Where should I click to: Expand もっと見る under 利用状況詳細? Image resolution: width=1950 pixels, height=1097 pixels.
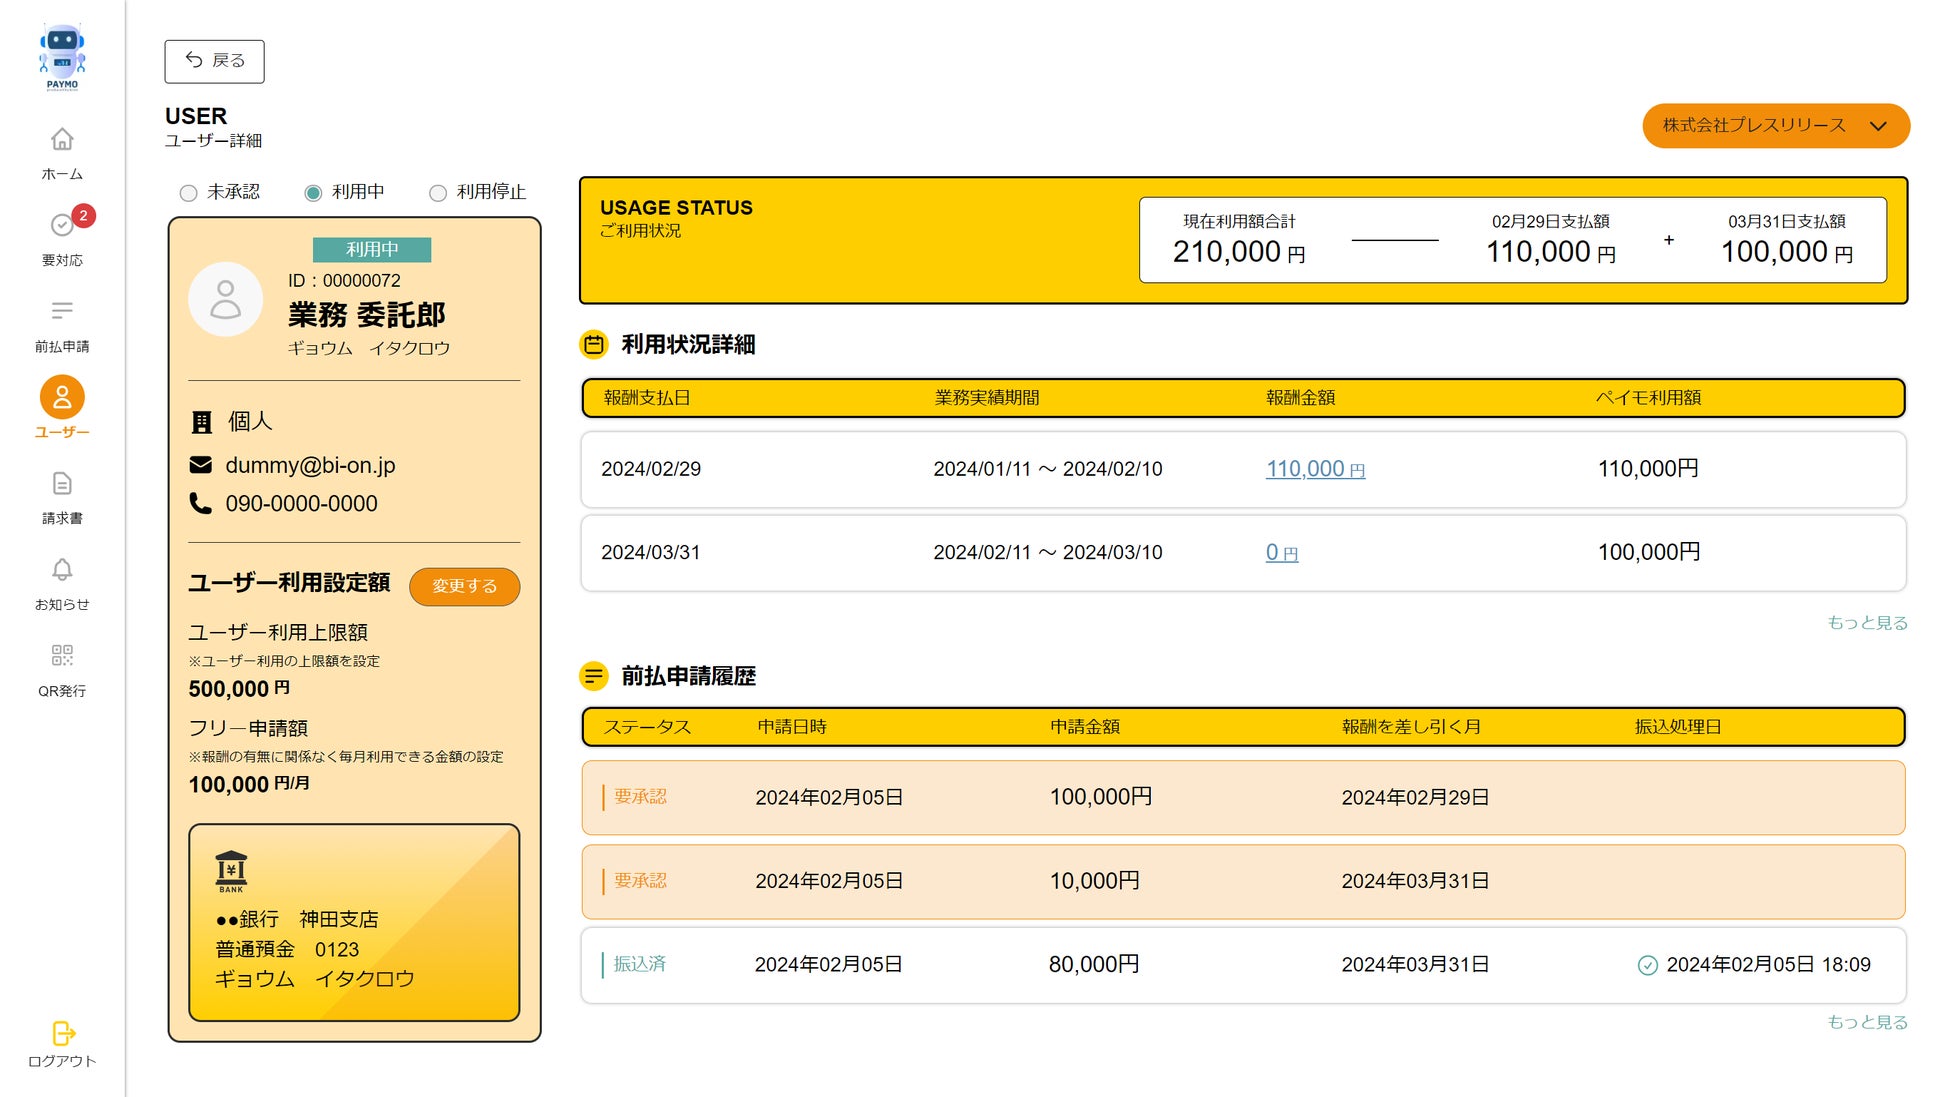pyautogui.click(x=1867, y=623)
